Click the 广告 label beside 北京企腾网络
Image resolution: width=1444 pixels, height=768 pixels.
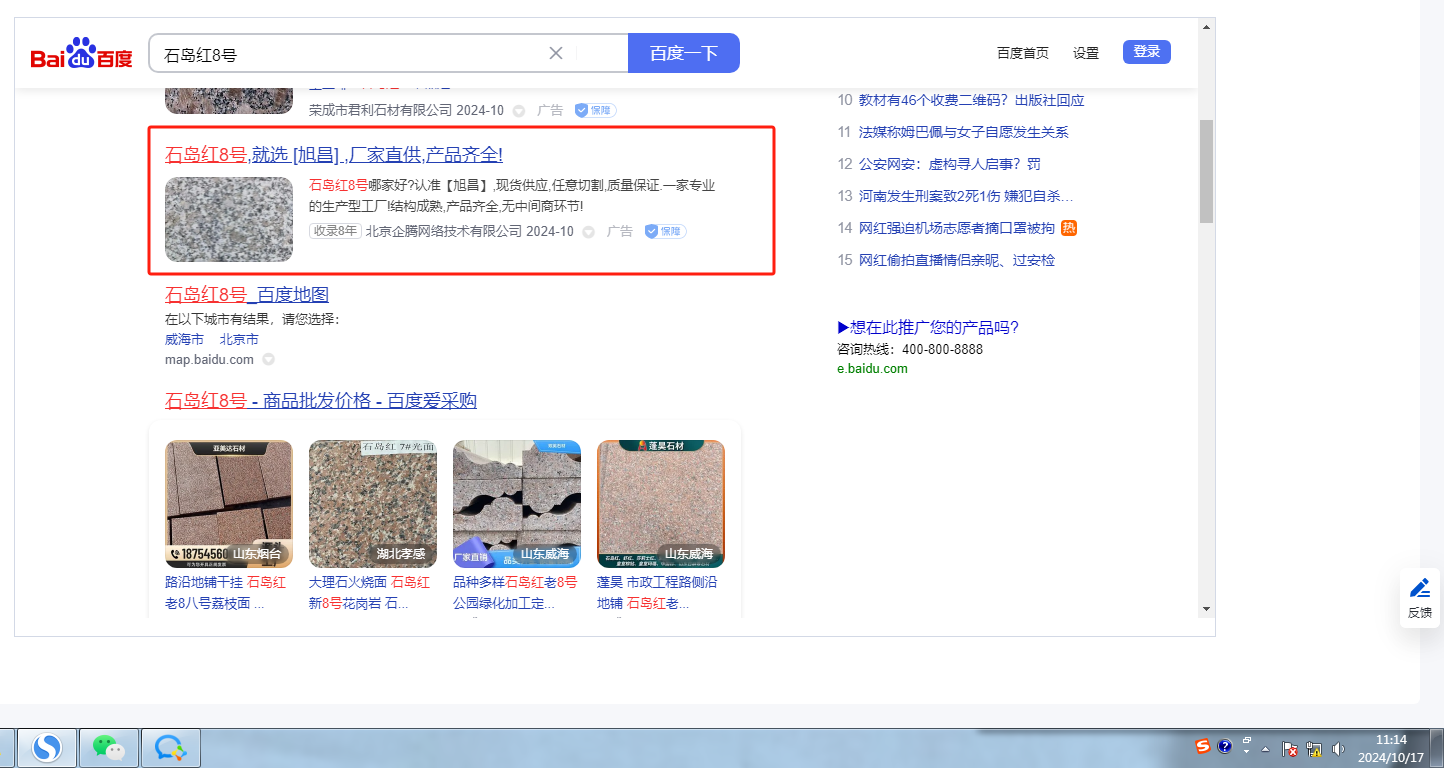coord(620,231)
